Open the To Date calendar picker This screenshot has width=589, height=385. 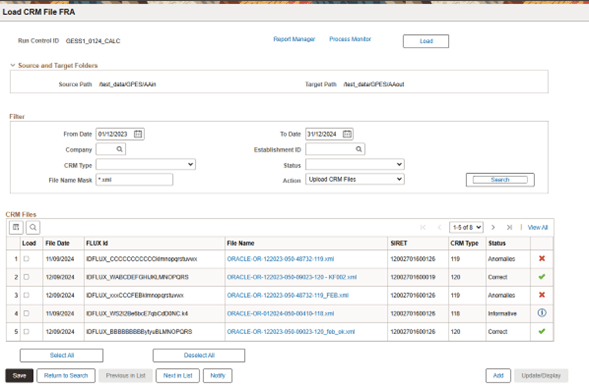[x=347, y=134]
